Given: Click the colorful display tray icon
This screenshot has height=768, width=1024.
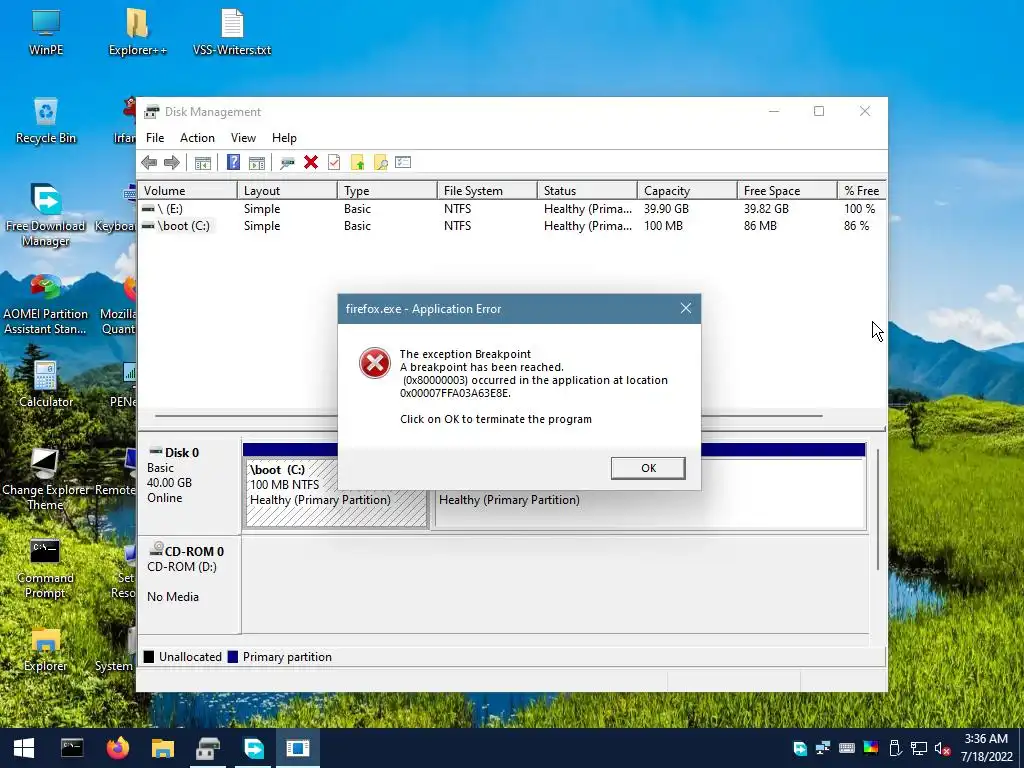Looking at the screenshot, I should click(871, 748).
